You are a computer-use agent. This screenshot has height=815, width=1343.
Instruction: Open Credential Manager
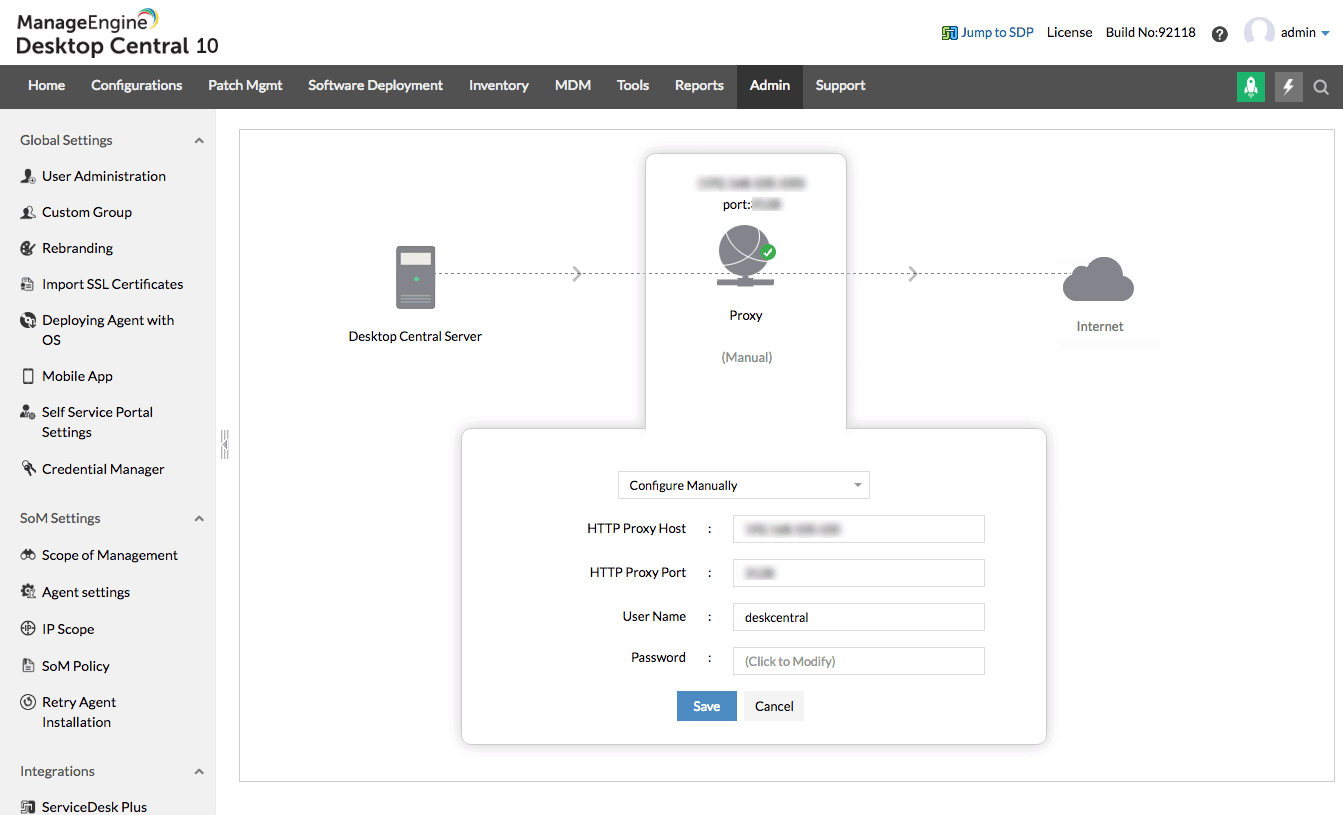pos(103,469)
